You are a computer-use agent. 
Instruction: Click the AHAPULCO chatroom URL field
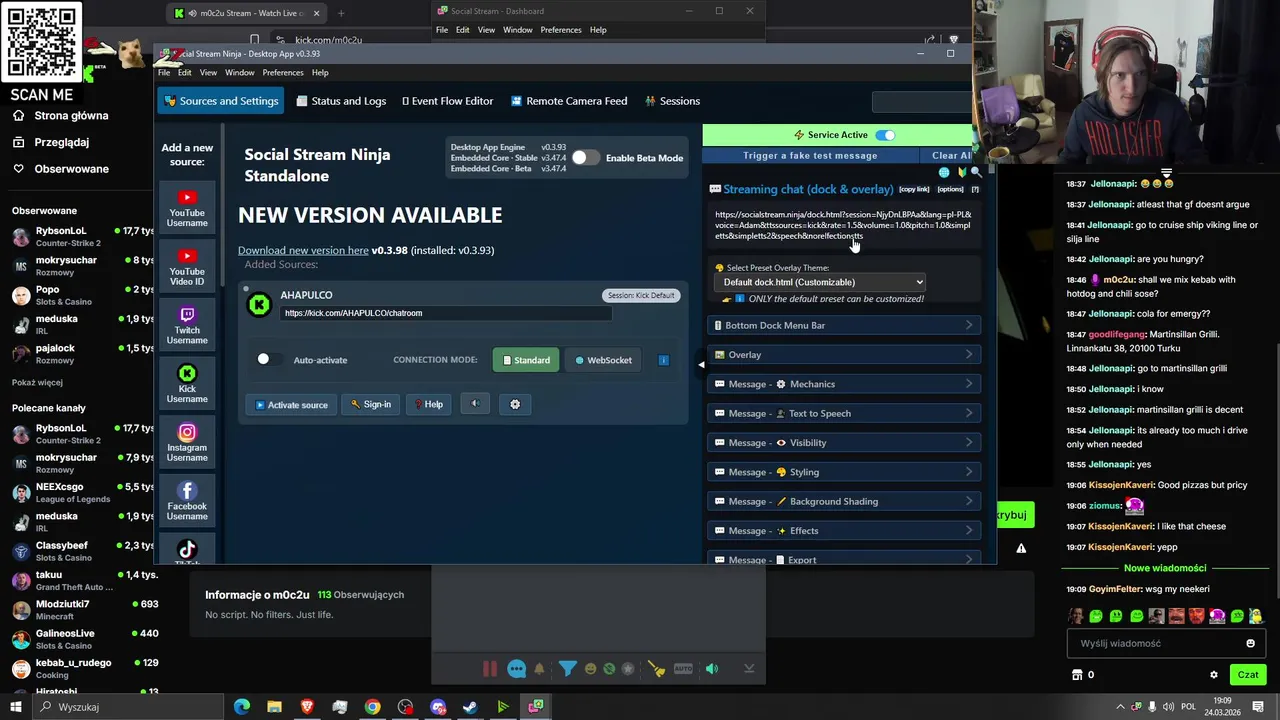tap(446, 313)
